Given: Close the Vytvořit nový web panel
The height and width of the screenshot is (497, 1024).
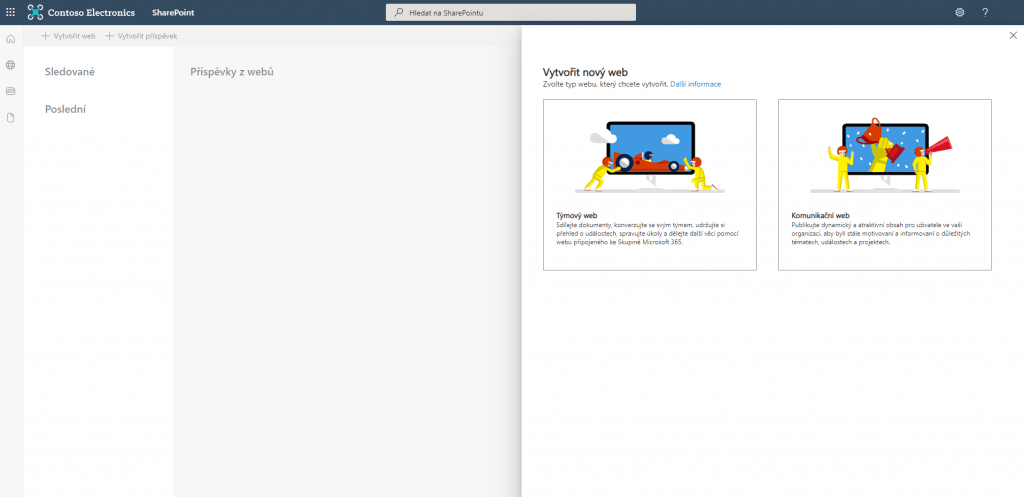Looking at the screenshot, I should (x=1013, y=36).
